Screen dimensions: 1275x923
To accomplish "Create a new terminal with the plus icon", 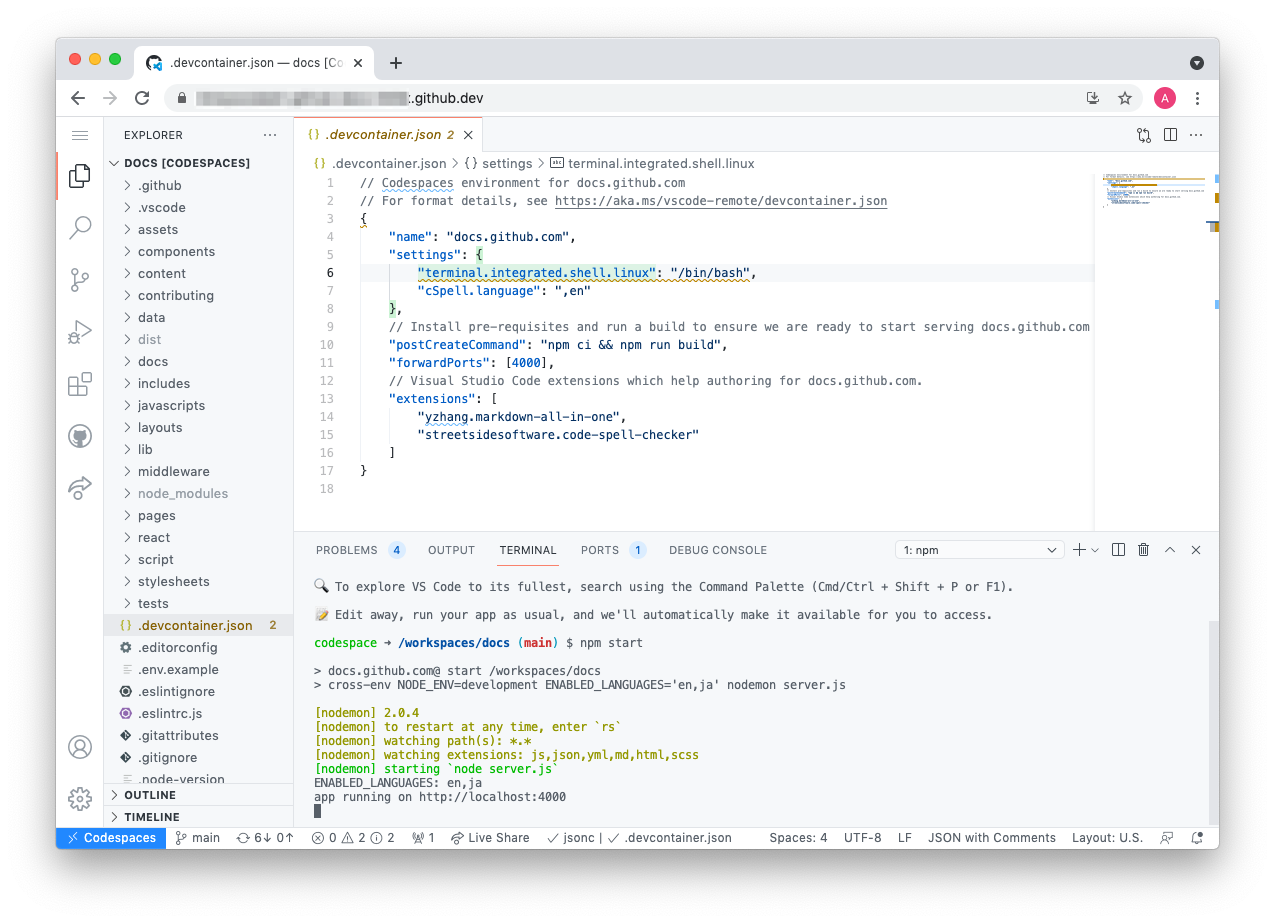I will [1078, 549].
